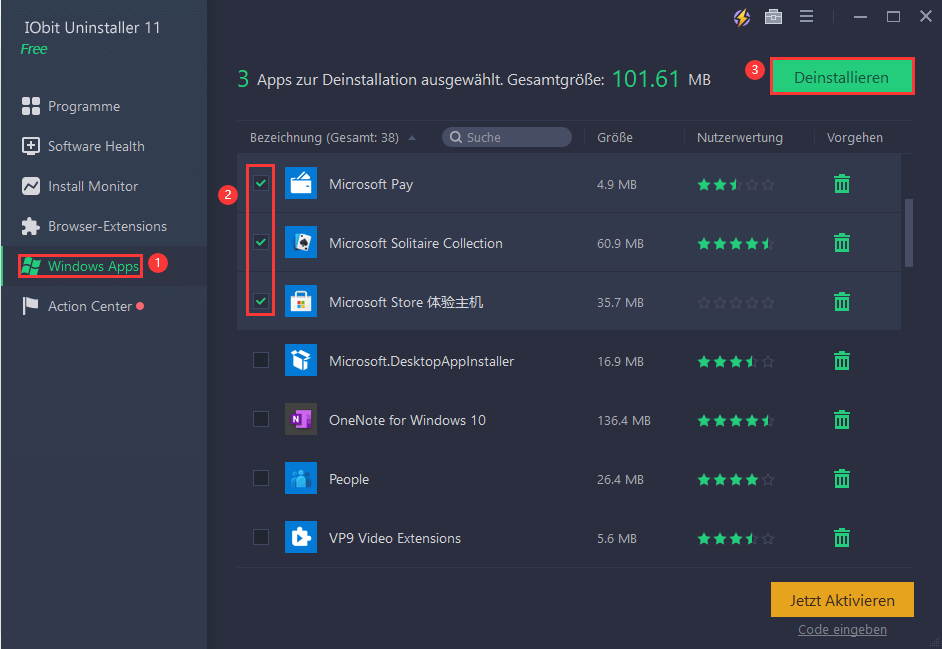Click the VP9 Video Extensions name

(x=395, y=538)
